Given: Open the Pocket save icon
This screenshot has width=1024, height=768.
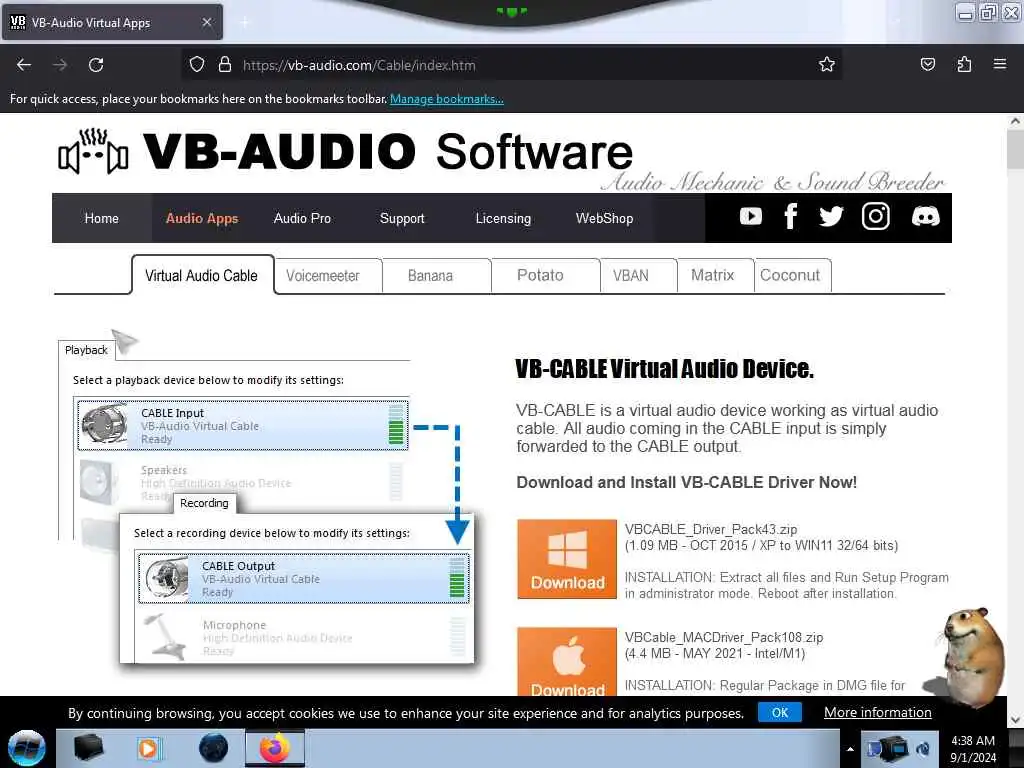Looking at the screenshot, I should click(927, 65).
